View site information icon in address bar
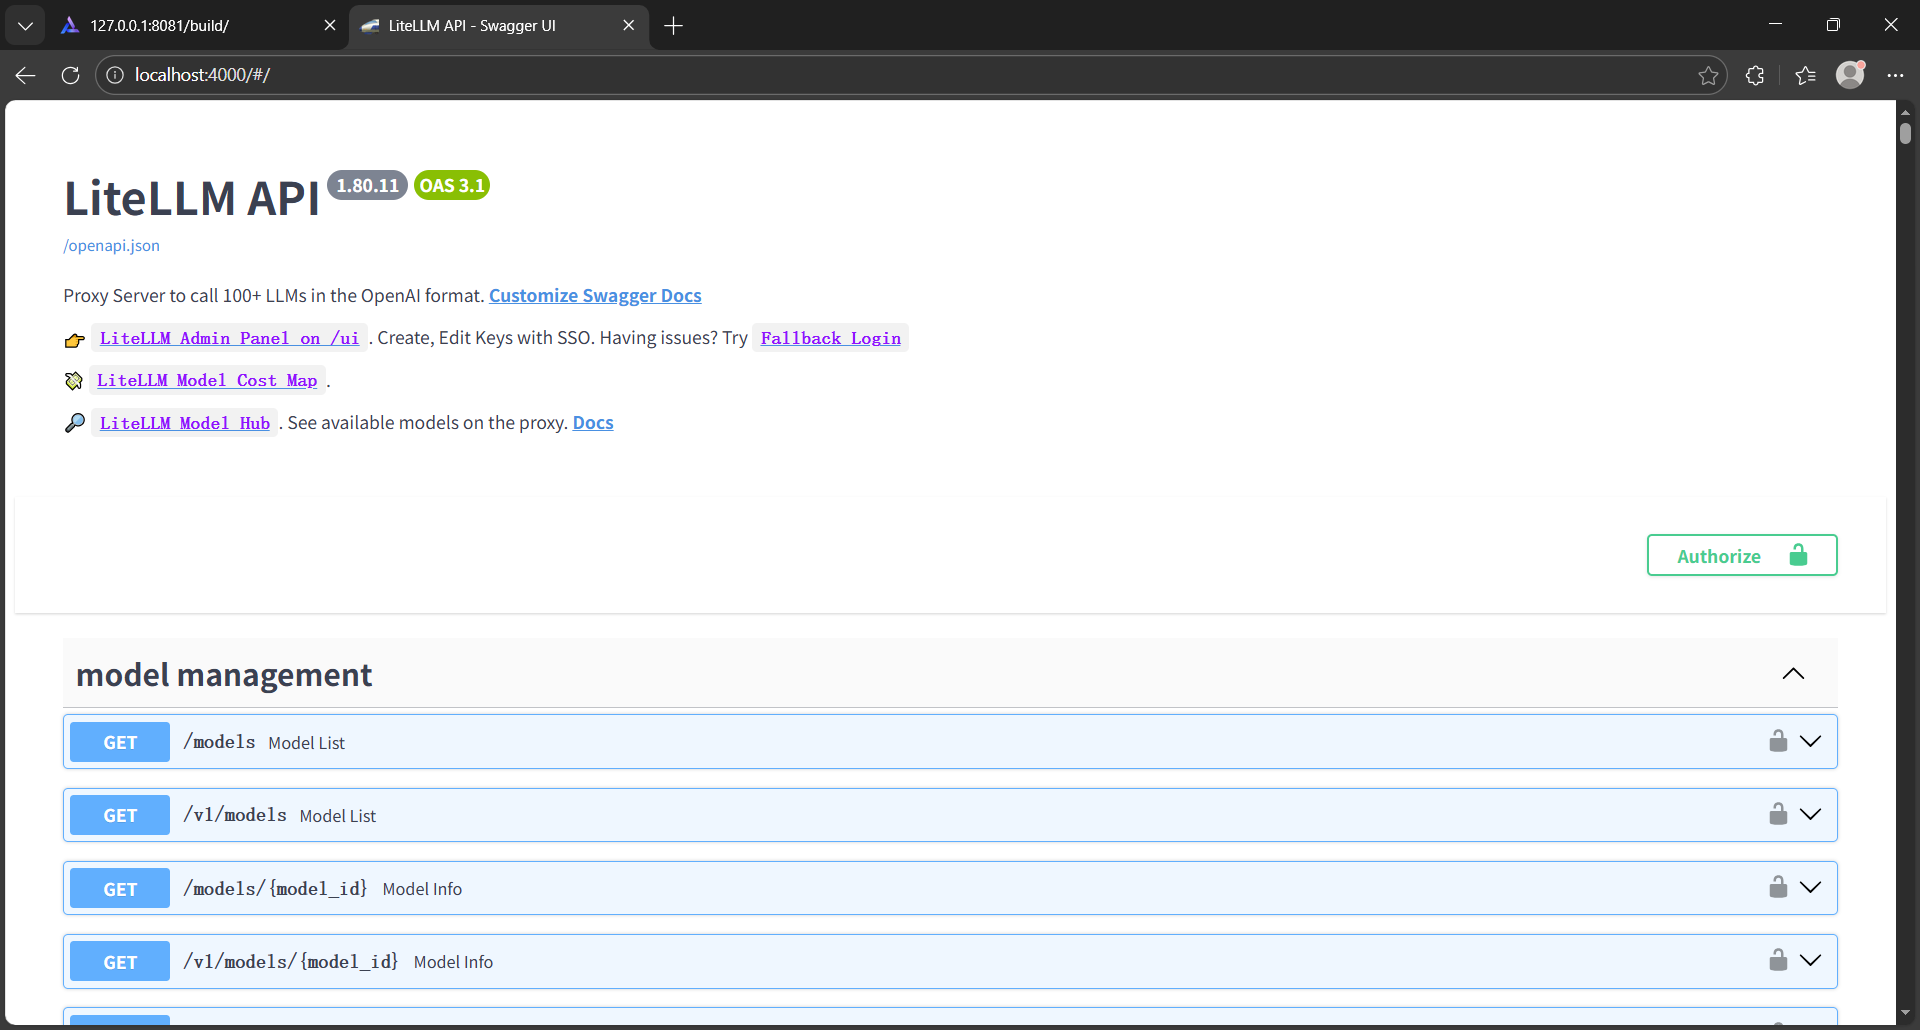The width and height of the screenshot is (1920, 1030). tap(115, 75)
